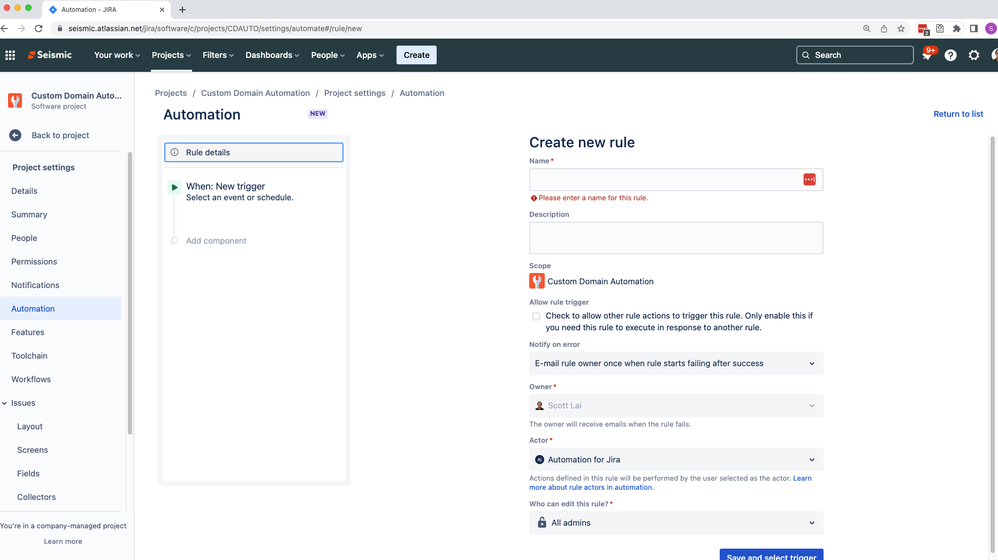Viewport: 998px width, 560px height.
Task: Open the Apps dropdown menu
Action: click(x=370, y=55)
